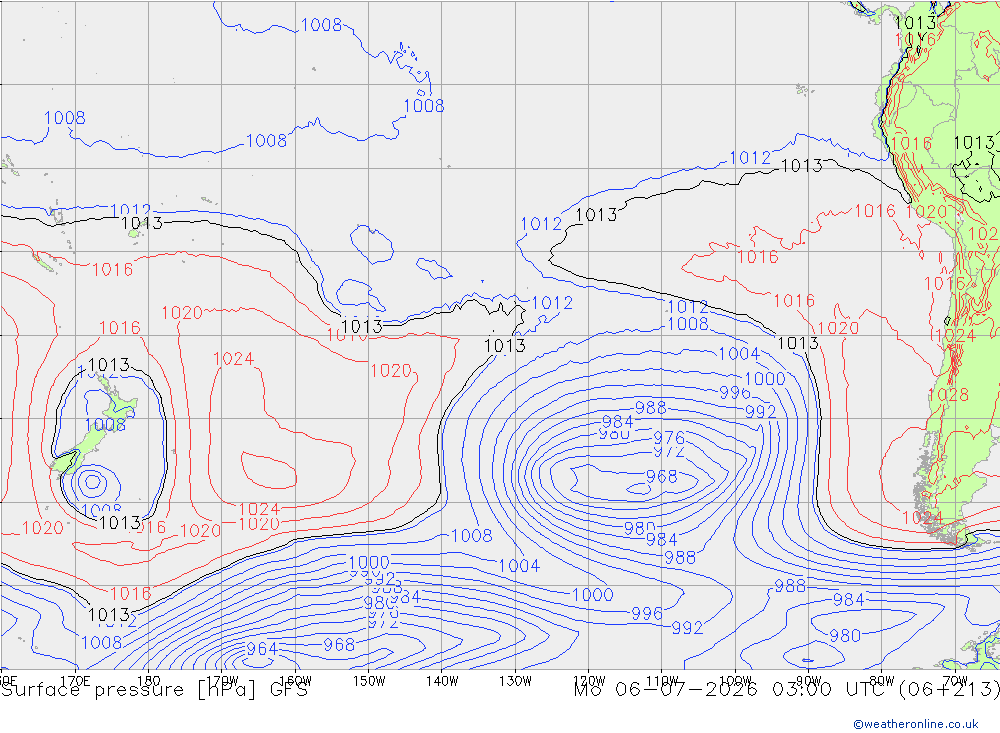Click the 'Surface pressure [hPa] GFS' title
Image resolution: width=1000 pixels, height=733 pixels.
point(154,690)
